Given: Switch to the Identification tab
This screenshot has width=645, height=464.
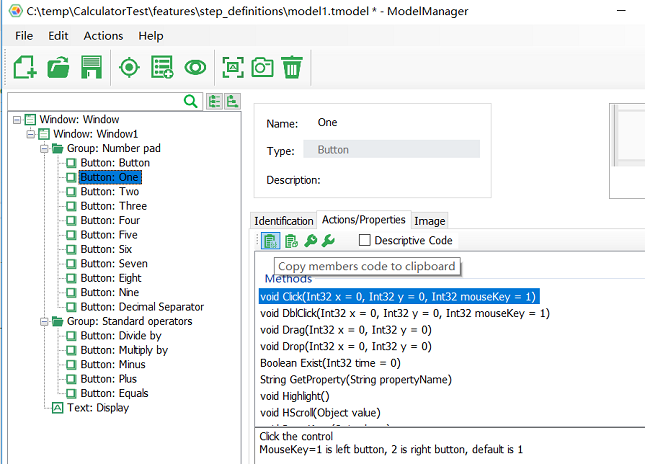Looking at the screenshot, I should [283, 221].
